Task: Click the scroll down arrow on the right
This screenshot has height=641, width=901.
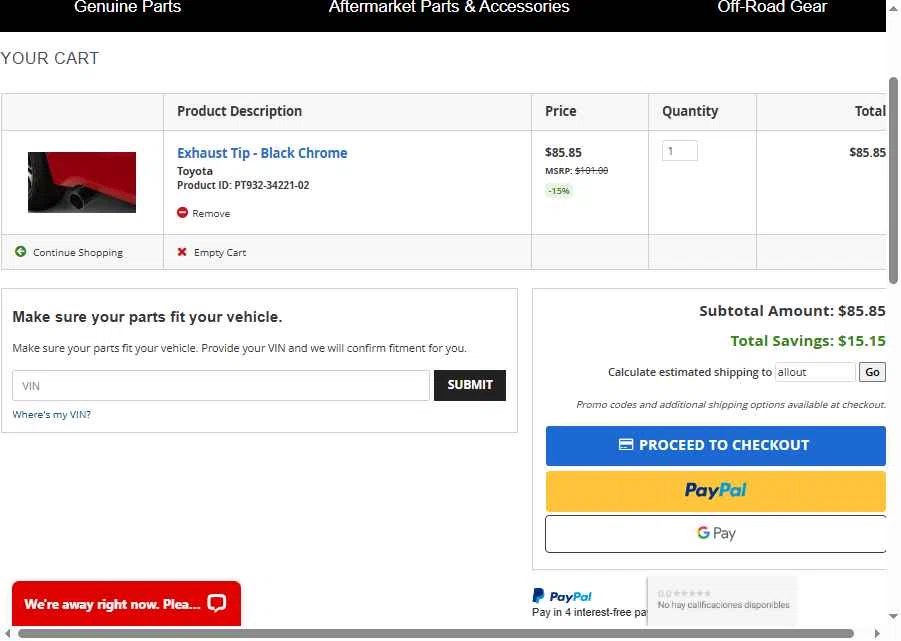Action: point(893,616)
